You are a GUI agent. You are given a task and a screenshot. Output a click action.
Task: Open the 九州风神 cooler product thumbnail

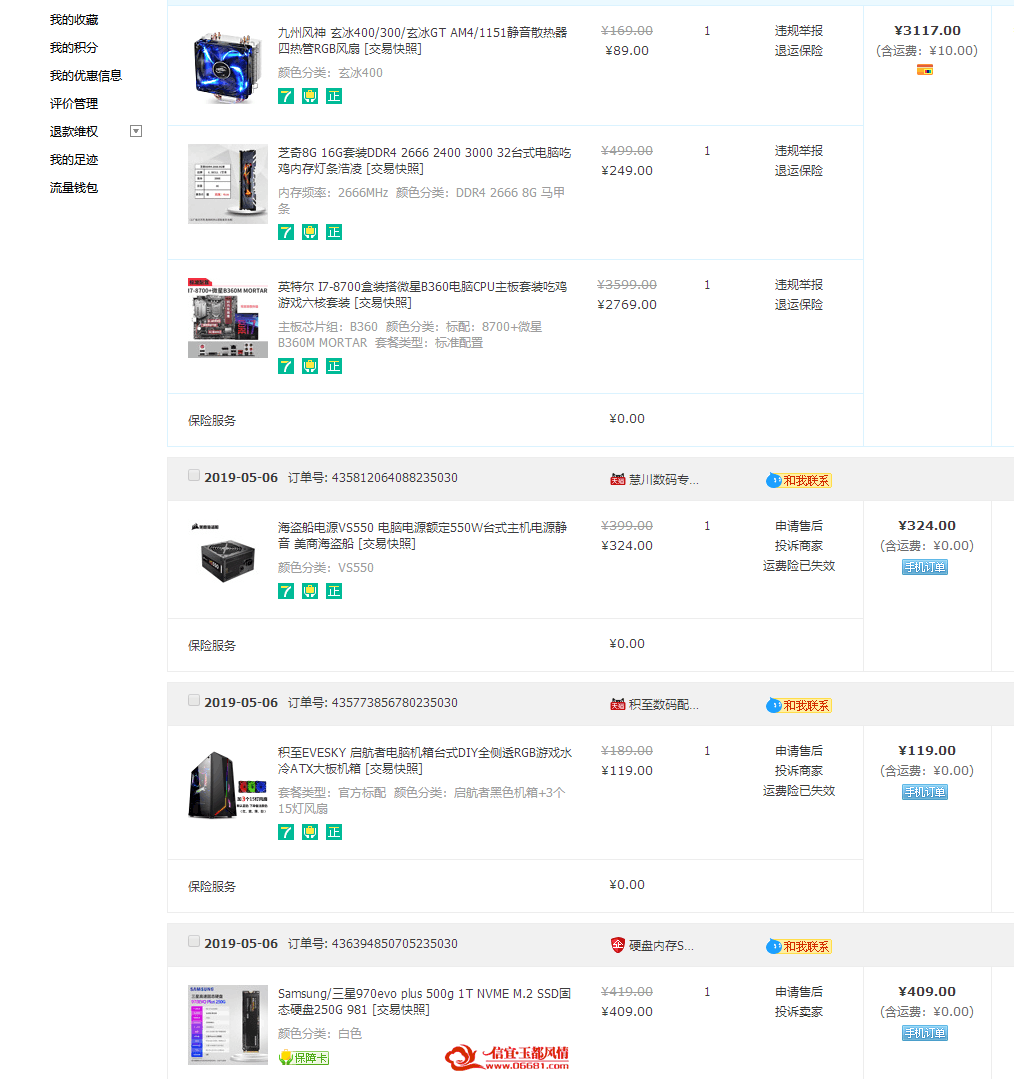point(228,67)
